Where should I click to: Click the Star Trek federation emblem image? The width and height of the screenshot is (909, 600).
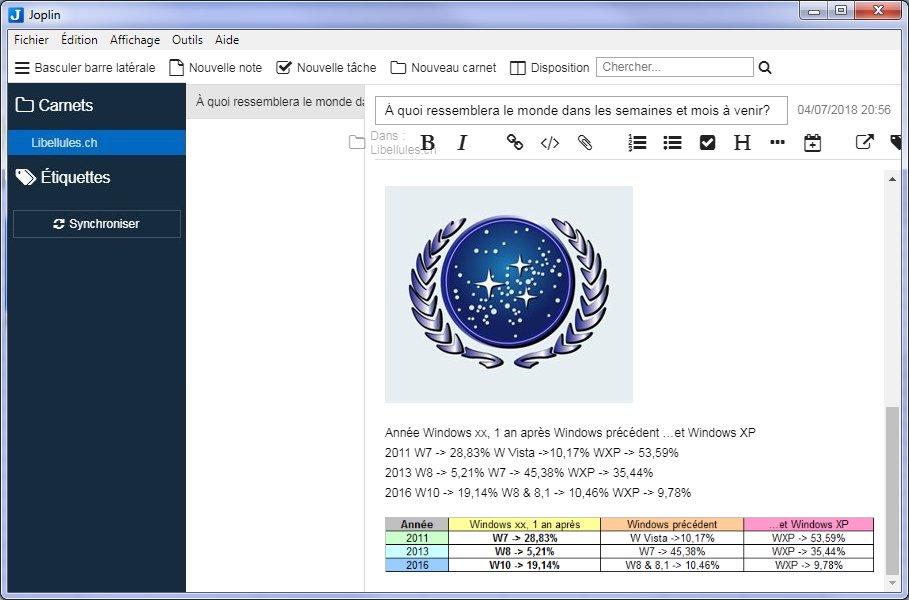point(509,294)
